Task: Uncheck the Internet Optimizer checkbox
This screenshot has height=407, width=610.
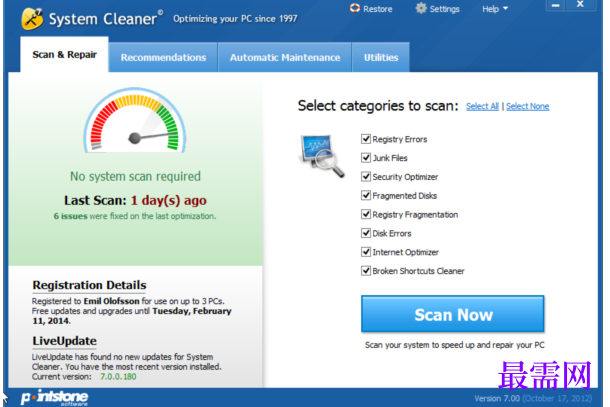Action: point(366,252)
